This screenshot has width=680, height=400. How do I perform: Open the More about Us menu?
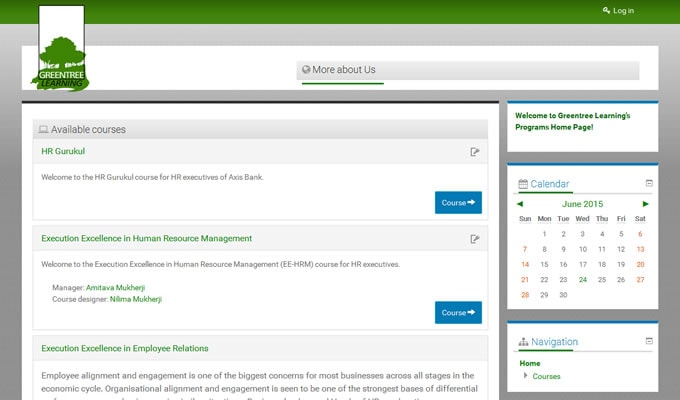click(x=344, y=70)
